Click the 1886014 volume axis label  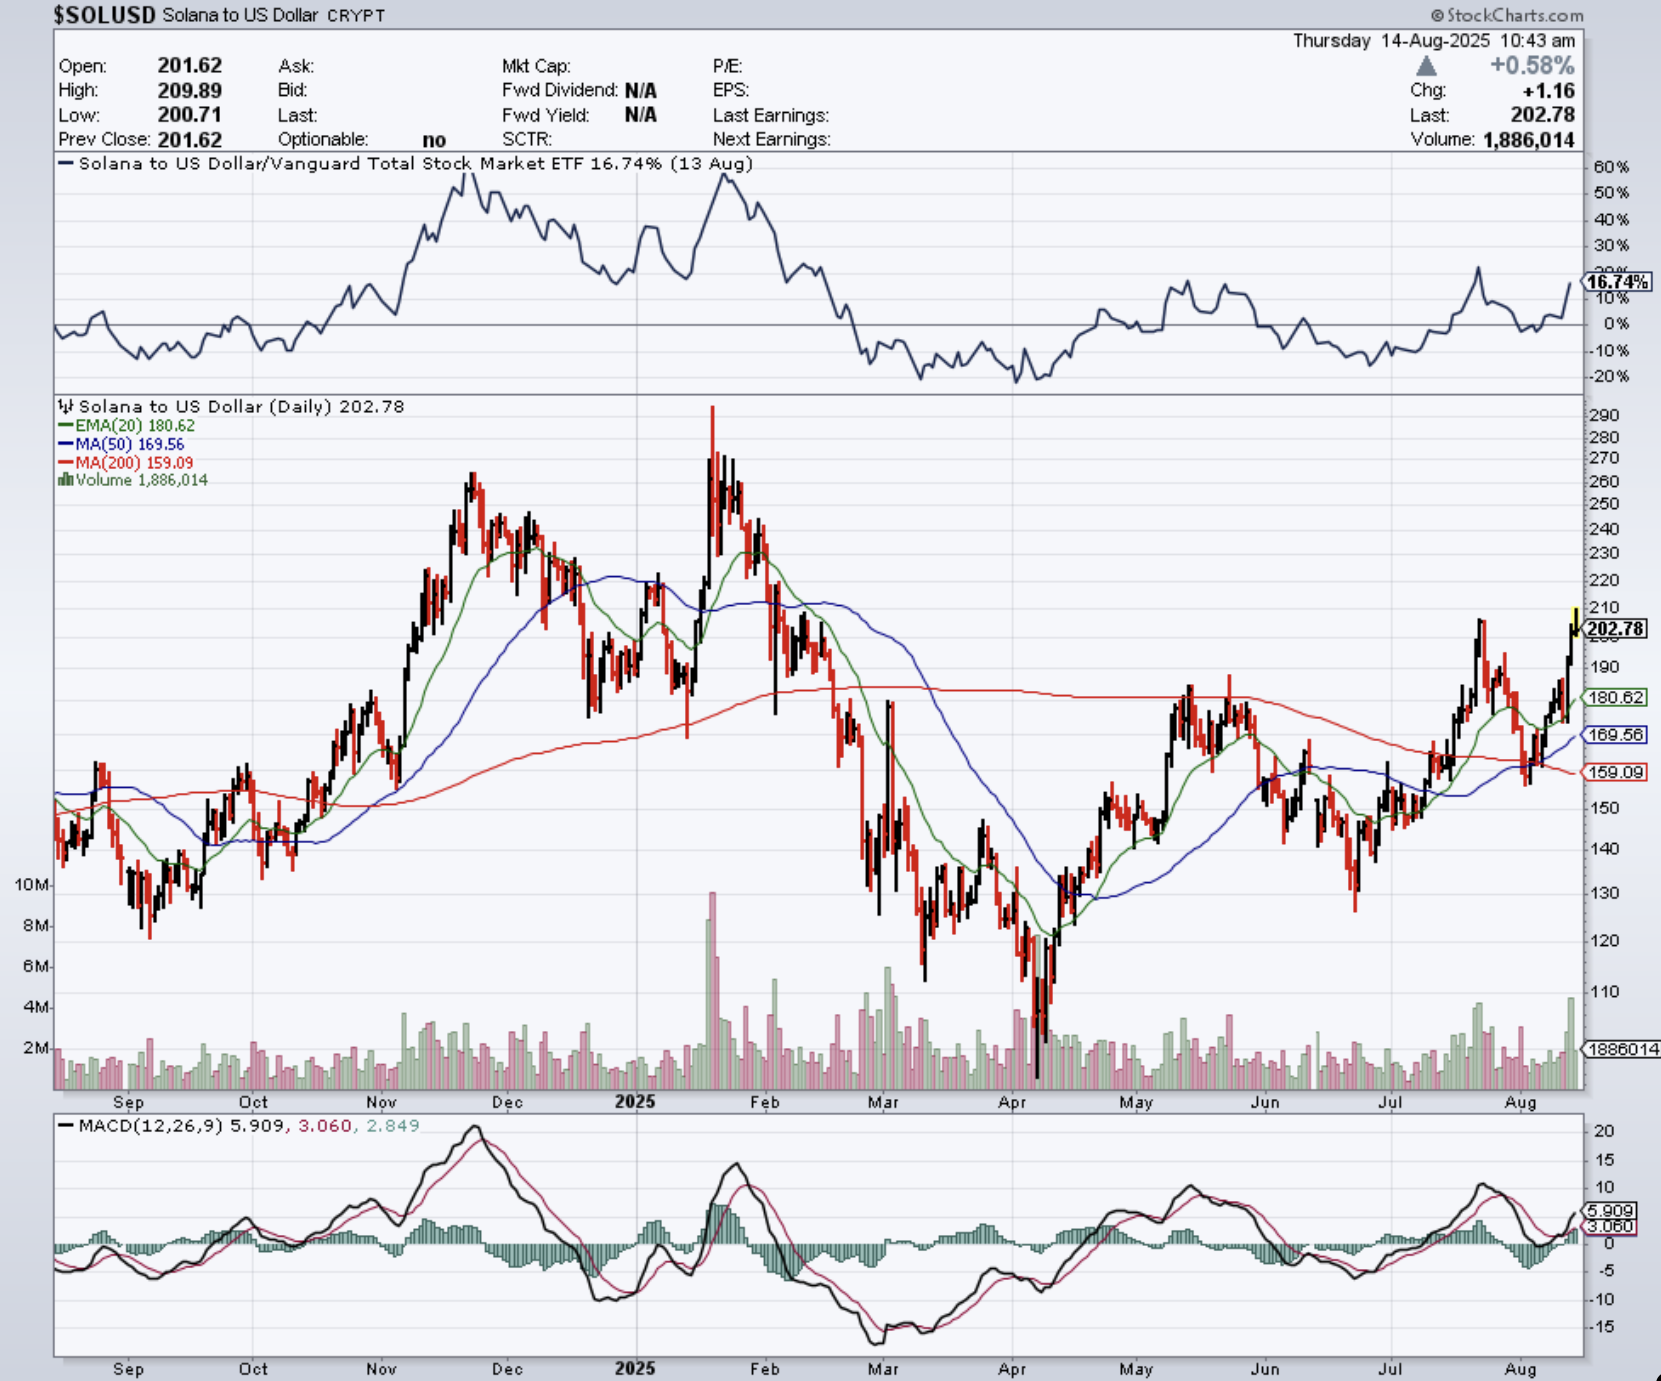click(x=1619, y=1049)
